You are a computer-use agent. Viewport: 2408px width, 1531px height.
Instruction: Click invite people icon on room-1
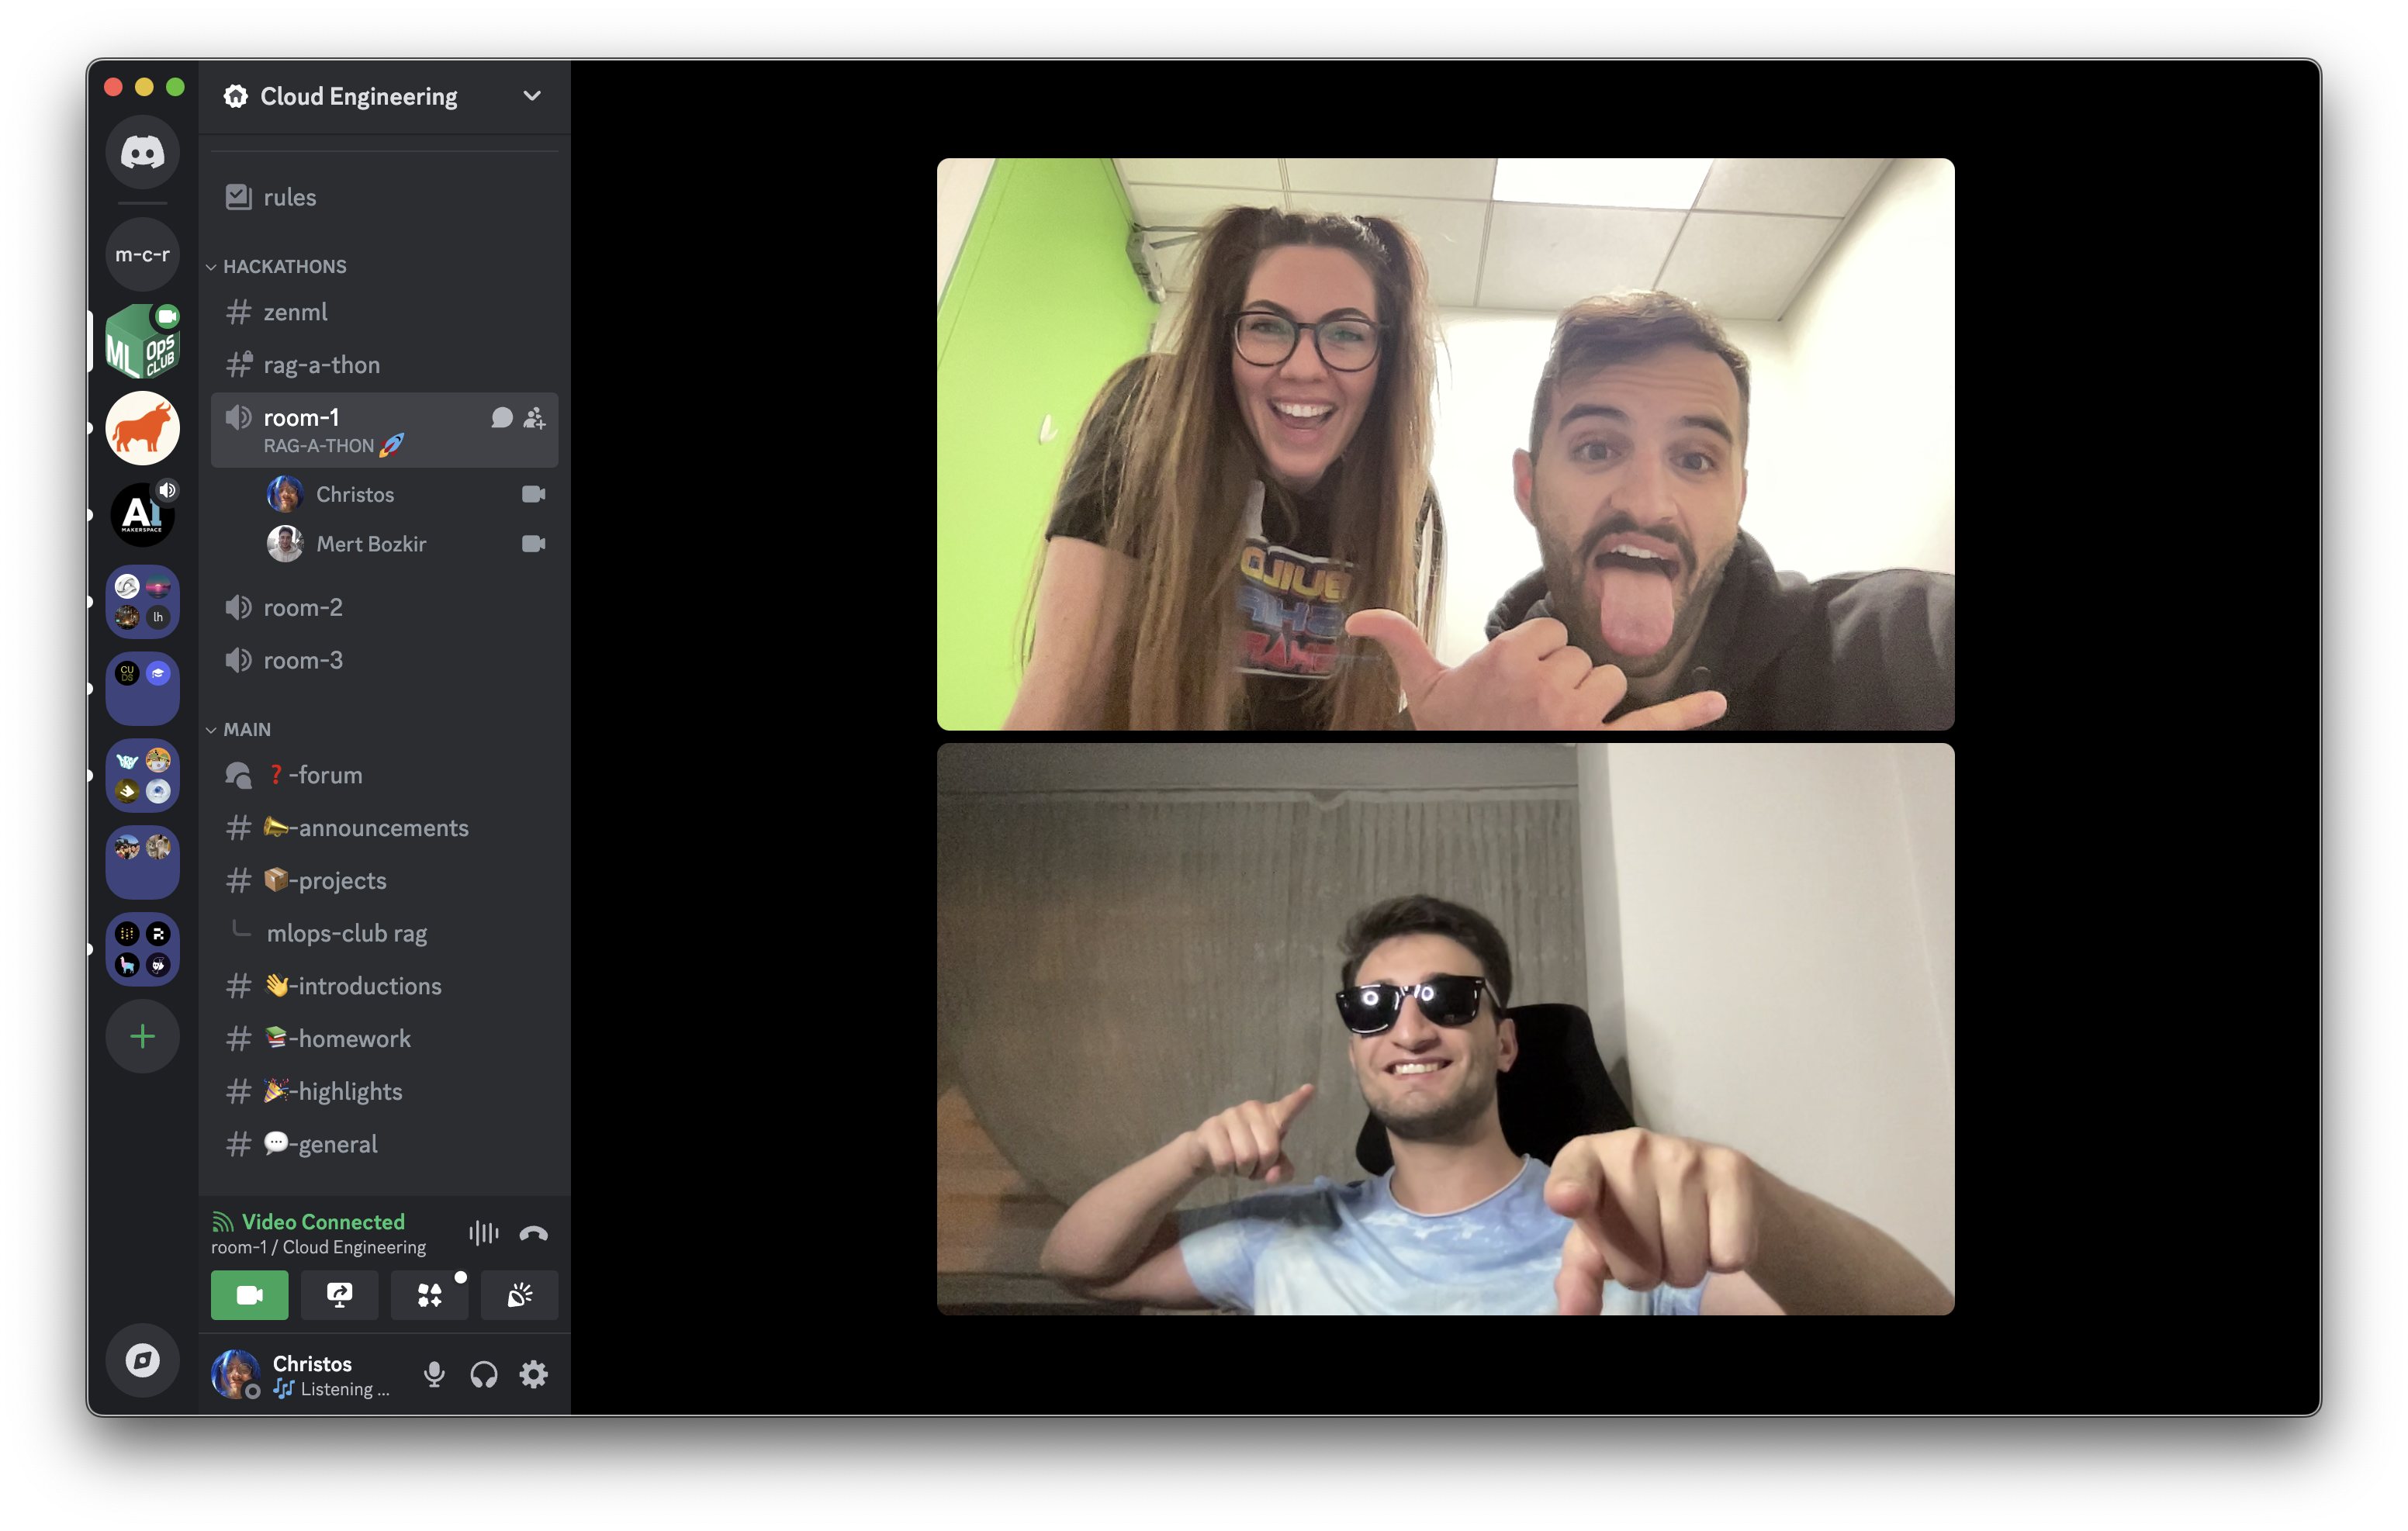point(535,418)
